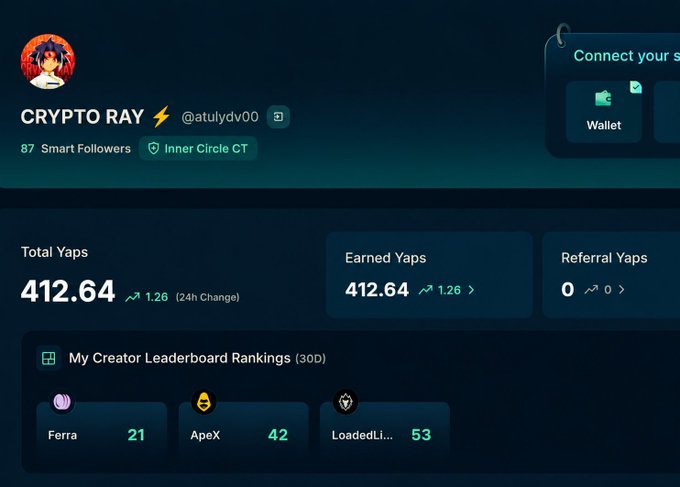680x487 pixels.
Task: Click the CRYPTO RAY display name
Action: pos(82,117)
